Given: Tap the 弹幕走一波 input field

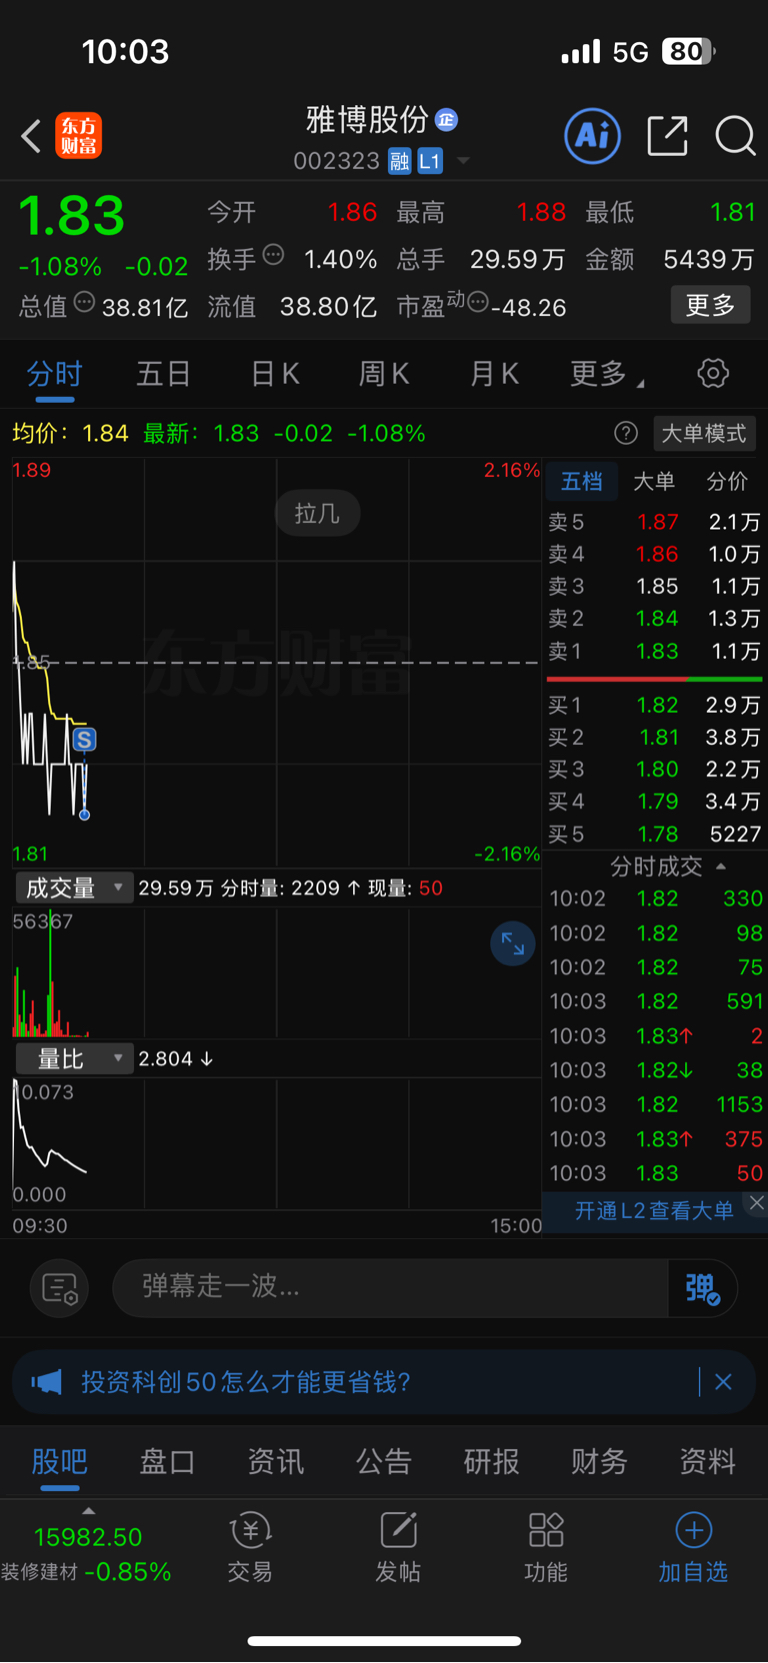Looking at the screenshot, I should pyautogui.click(x=390, y=1288).
